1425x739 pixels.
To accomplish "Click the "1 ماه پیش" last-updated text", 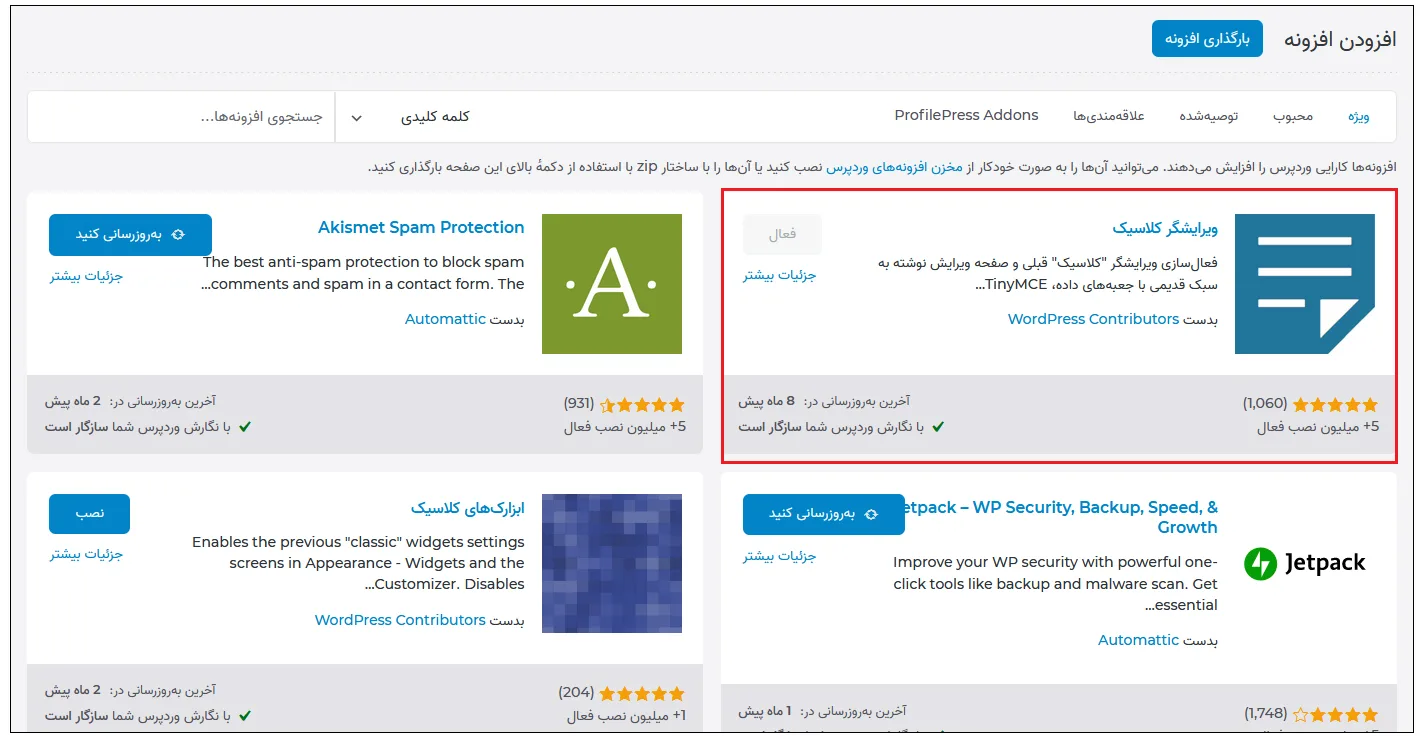I will [765, 711].
